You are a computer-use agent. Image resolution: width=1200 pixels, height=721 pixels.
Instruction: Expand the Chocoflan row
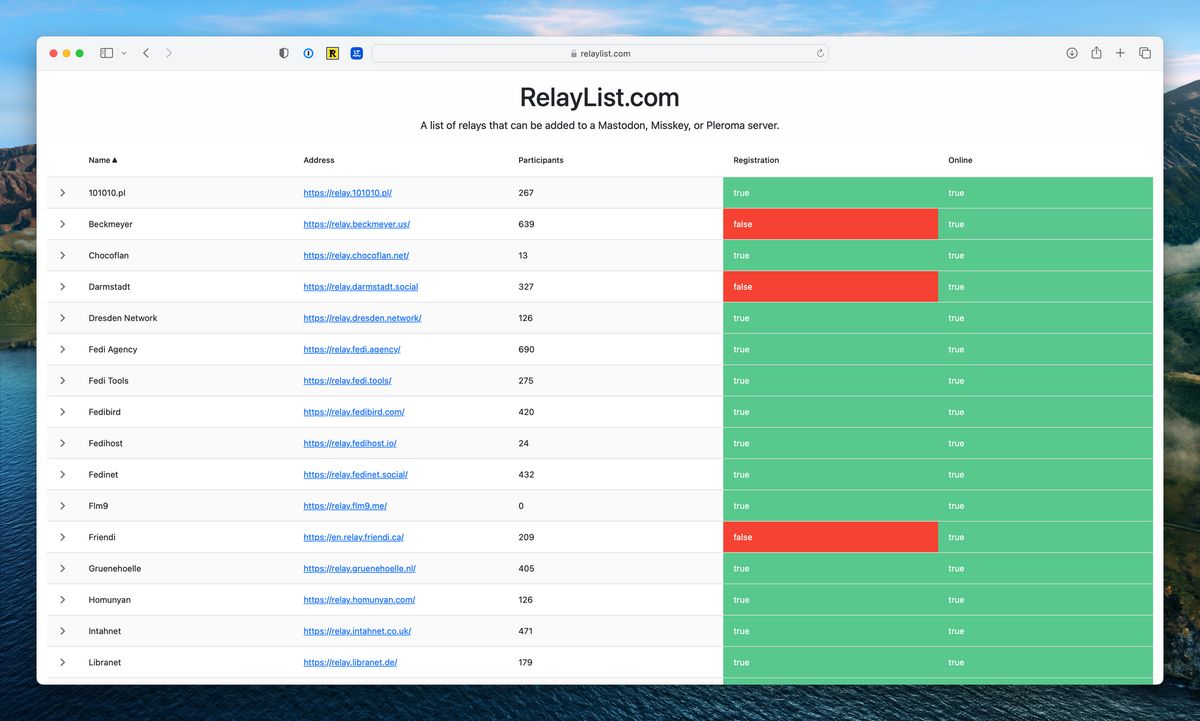click(62, 255)
